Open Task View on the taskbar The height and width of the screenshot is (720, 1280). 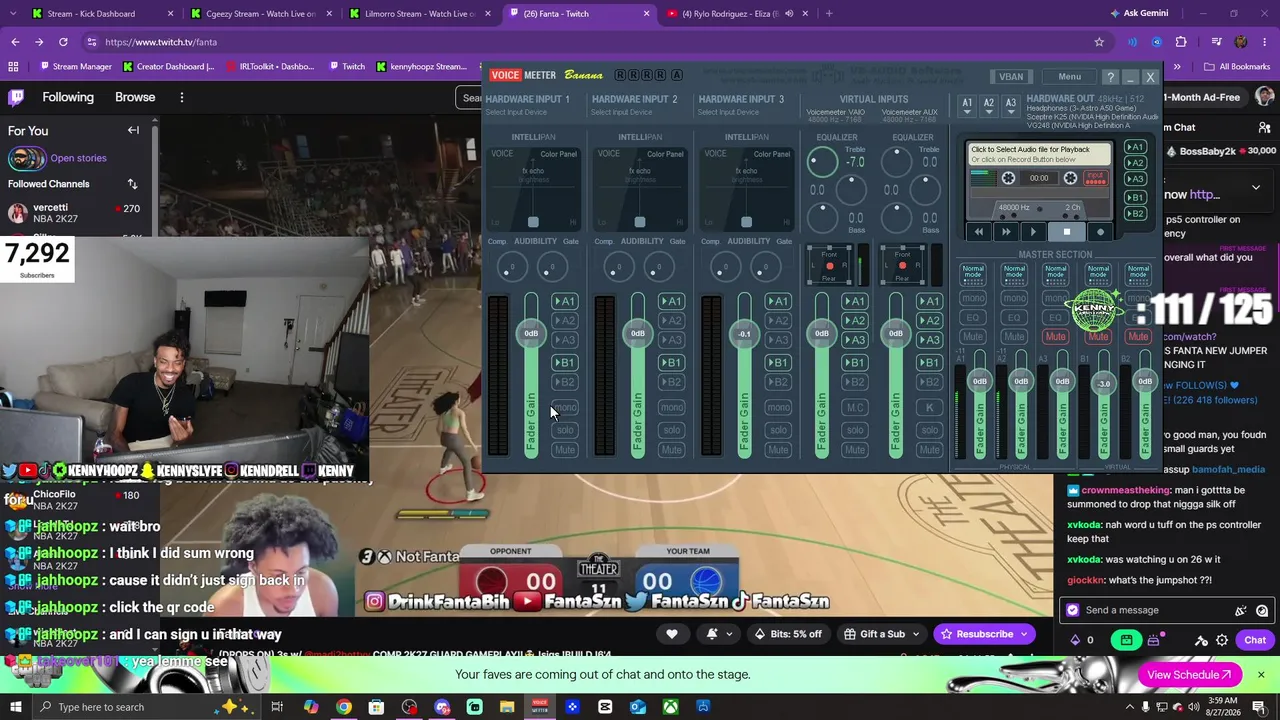pyautogui.click(x=277, y=707)
